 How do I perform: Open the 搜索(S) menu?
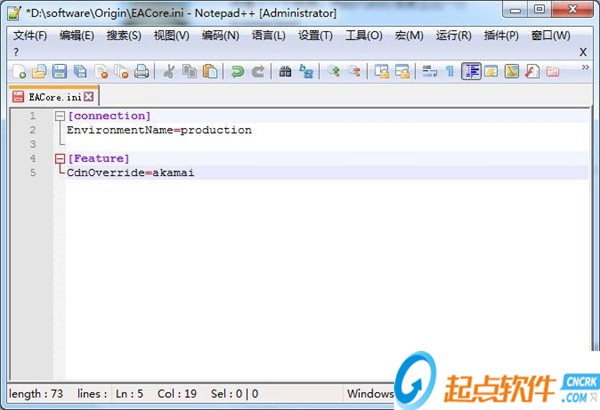click(x=124, y=36)
